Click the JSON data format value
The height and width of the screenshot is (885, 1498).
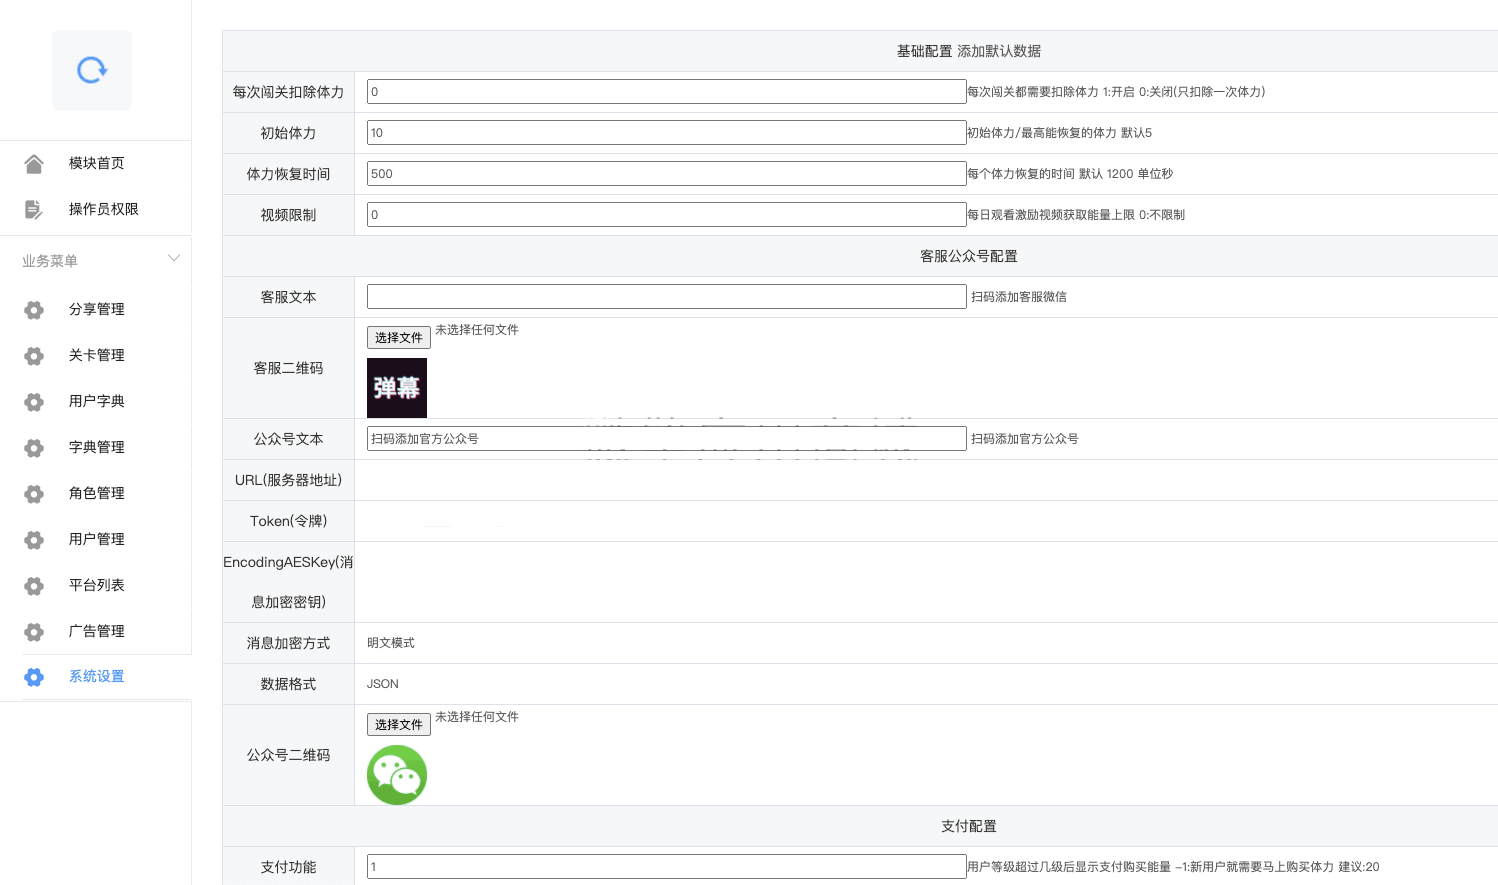coord(383,684)
